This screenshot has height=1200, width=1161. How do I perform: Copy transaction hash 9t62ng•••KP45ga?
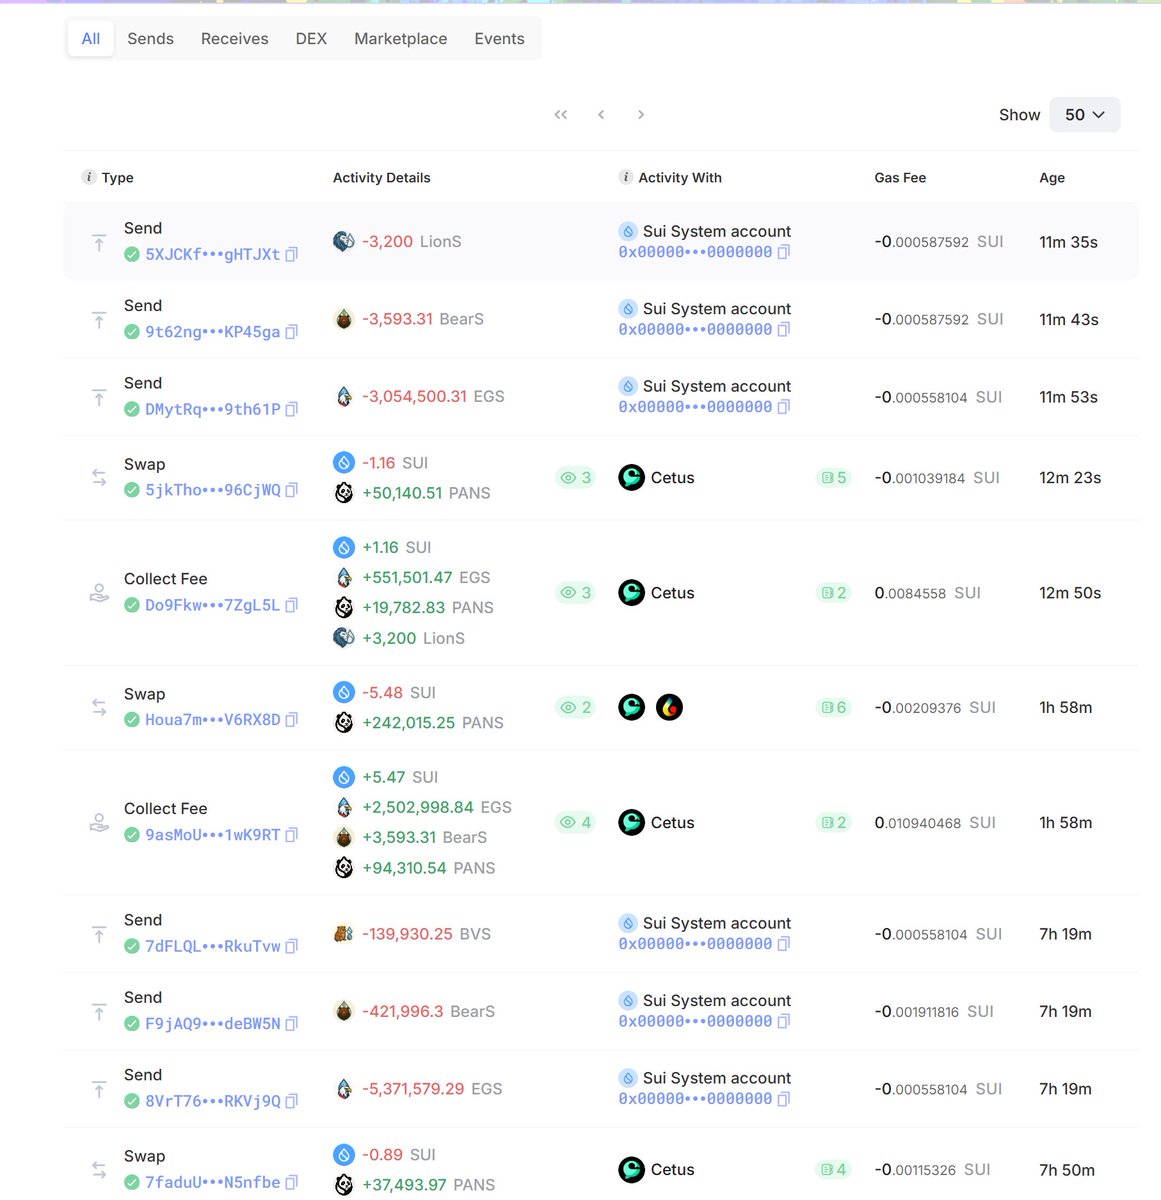tap(292, 332)
